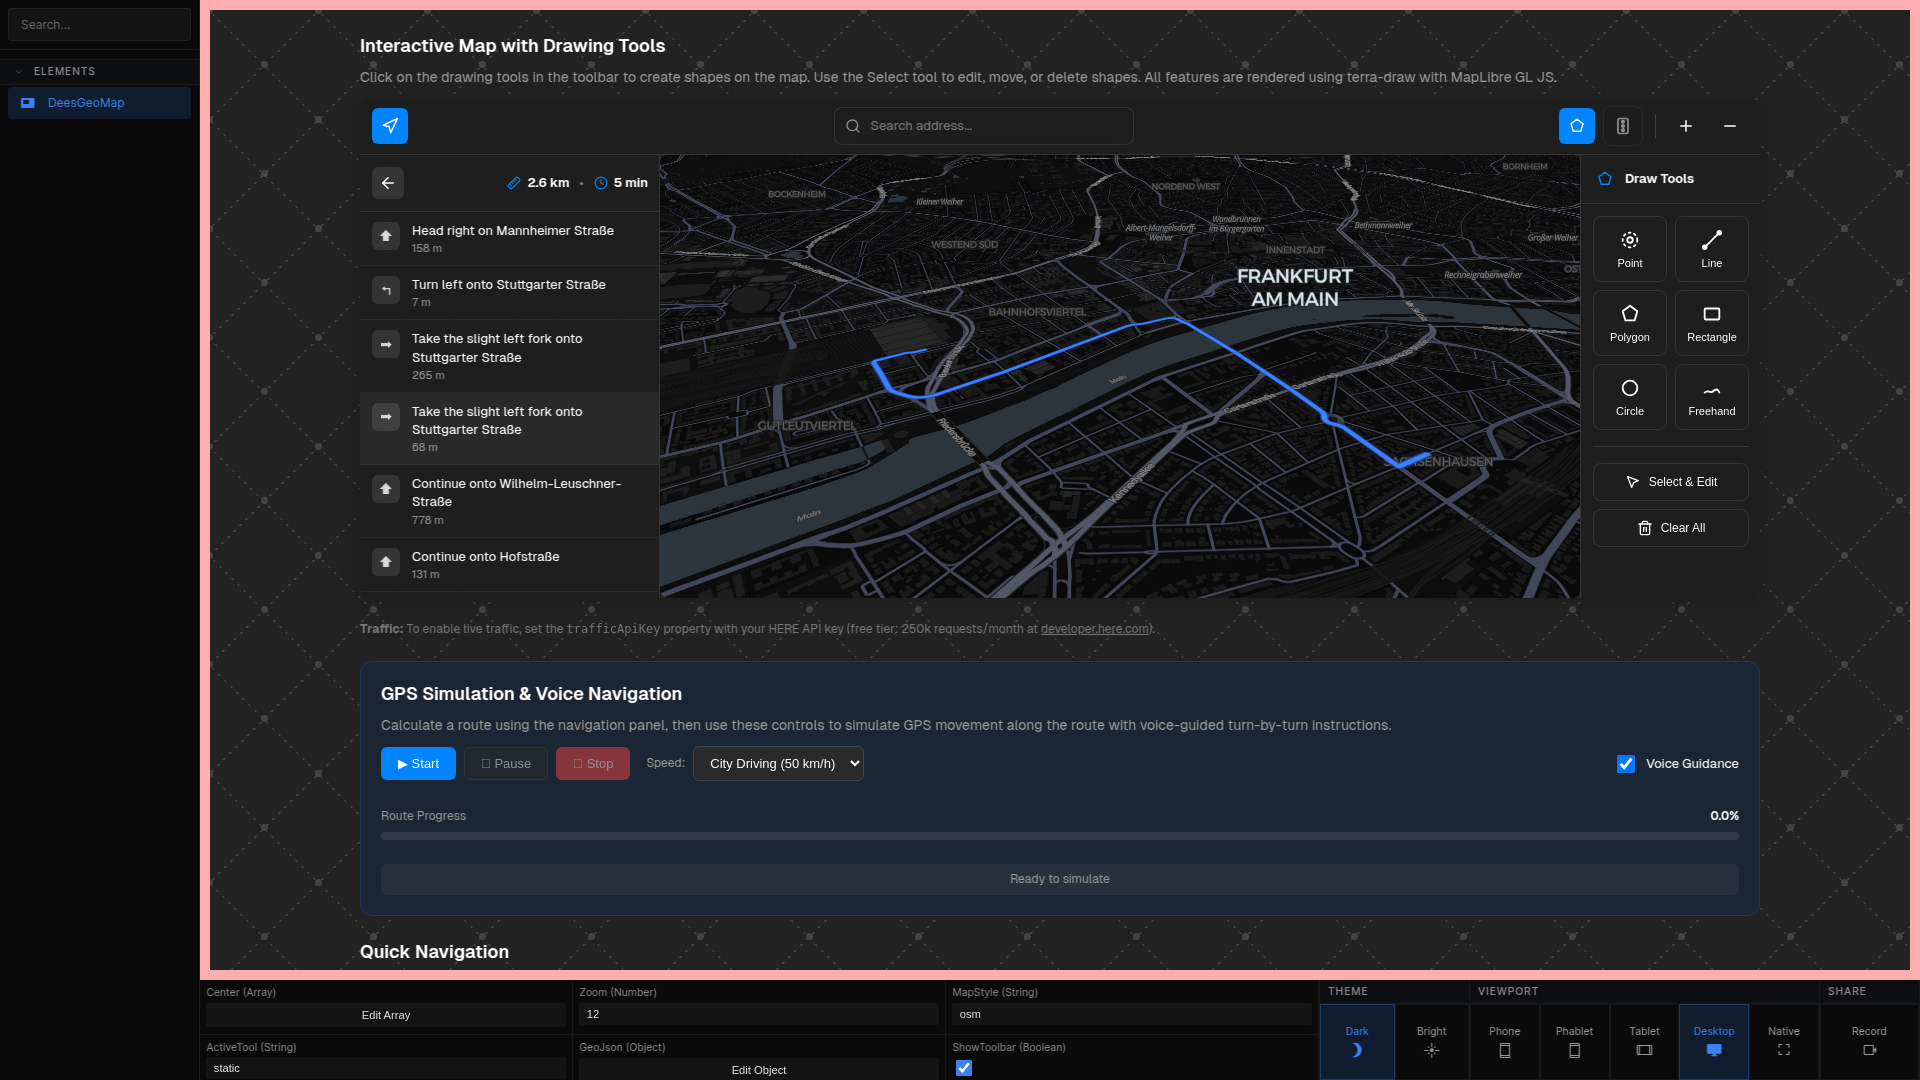Select DeesGeoMap in elements tree
Viewport: 1920px width, 1080px height.
coord(86,103)
